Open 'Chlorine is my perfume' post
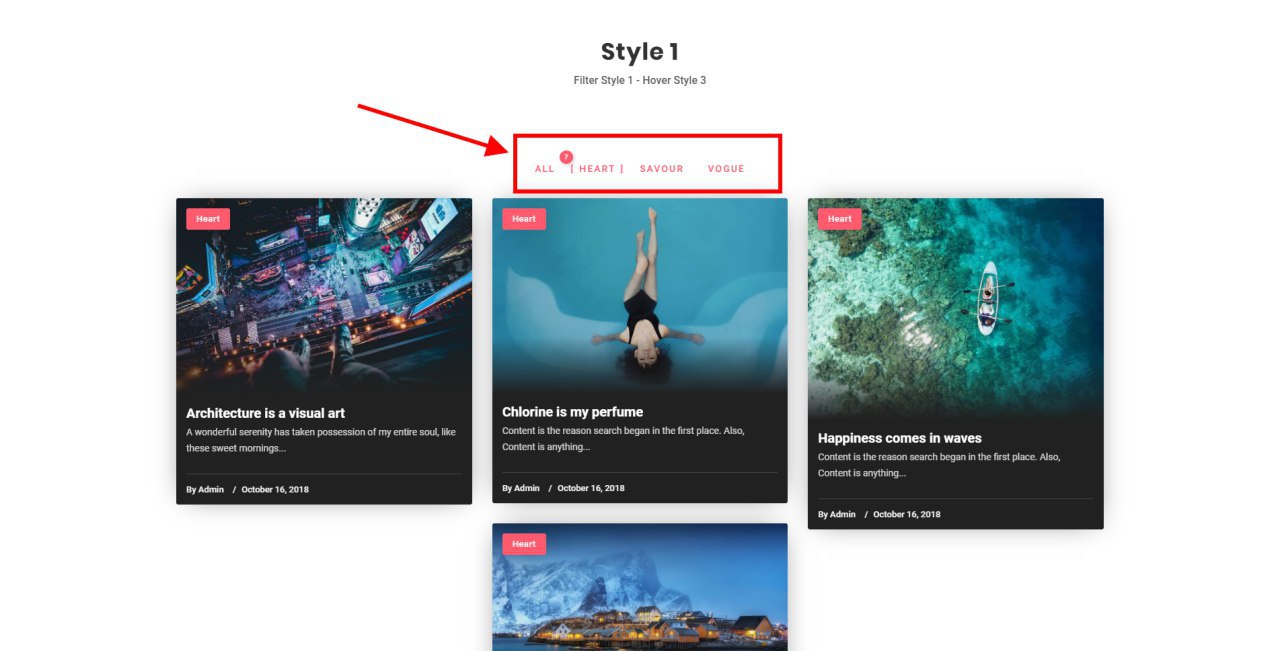The width and height of the screenshot is (1280, 651). pyautogui.click(x=572, y=412)
